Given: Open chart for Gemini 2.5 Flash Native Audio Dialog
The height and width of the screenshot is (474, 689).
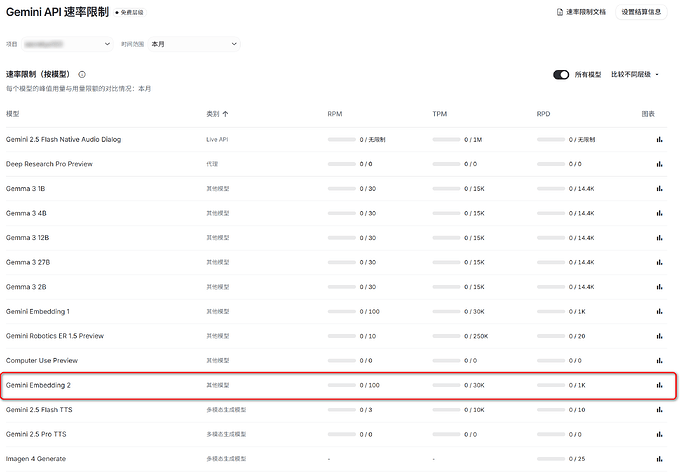Looking at the screenshot, I should (x=659, y=140).
